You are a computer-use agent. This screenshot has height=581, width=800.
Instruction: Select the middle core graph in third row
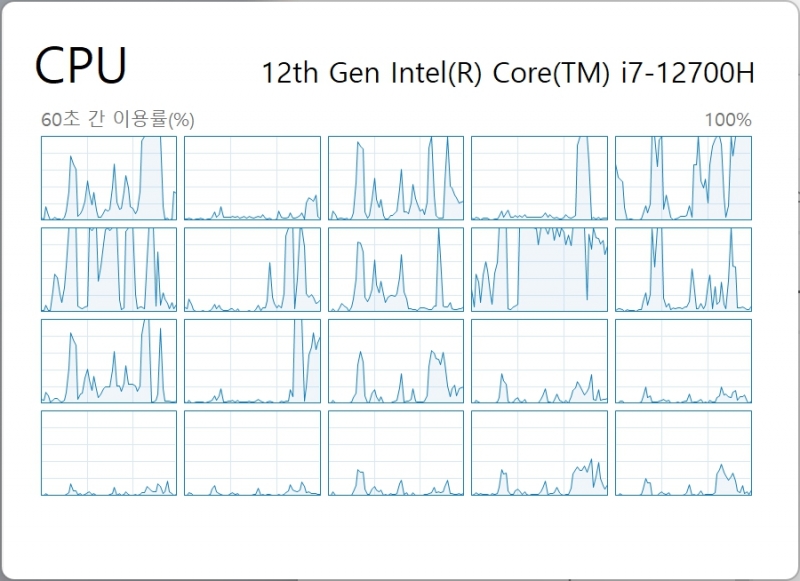click(x=396, y=361)
